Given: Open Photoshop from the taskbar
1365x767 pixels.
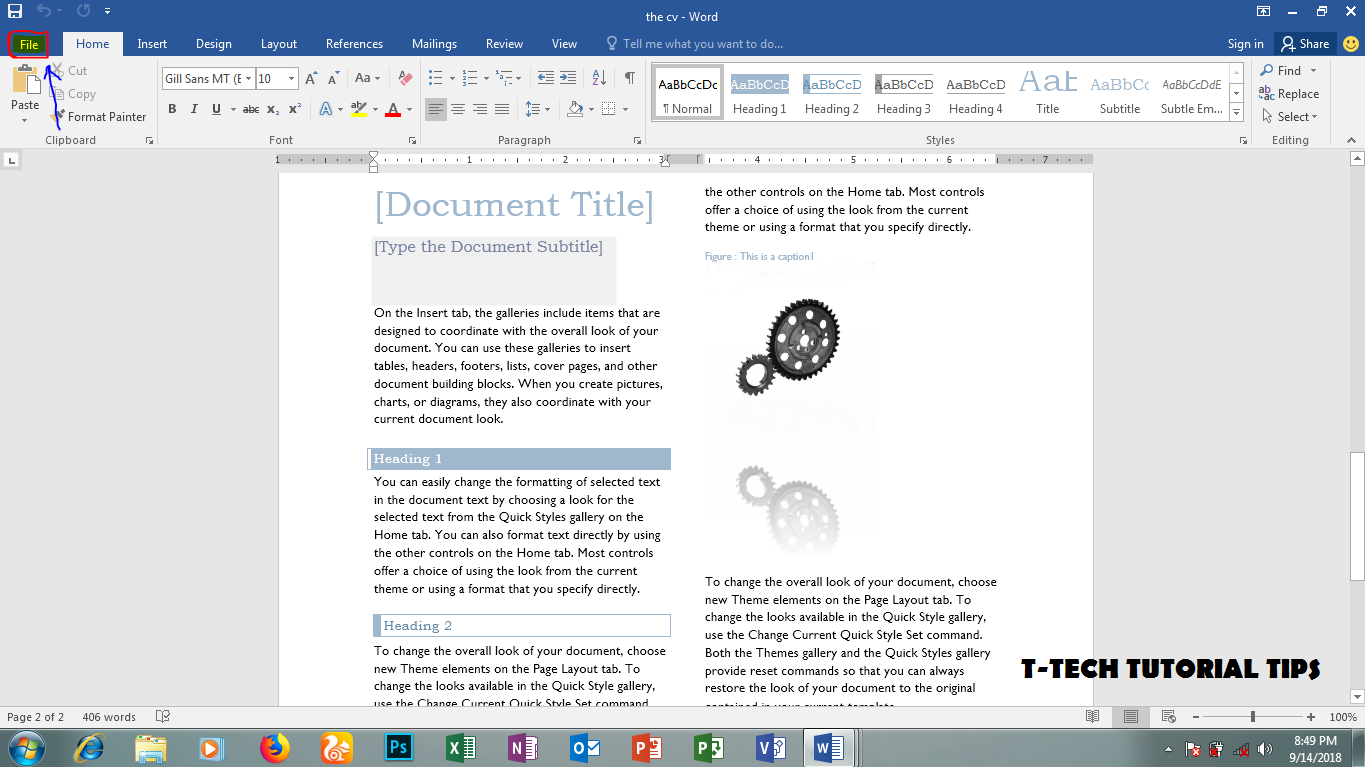Looking at the screenshot, I should (x=399, y=747).
